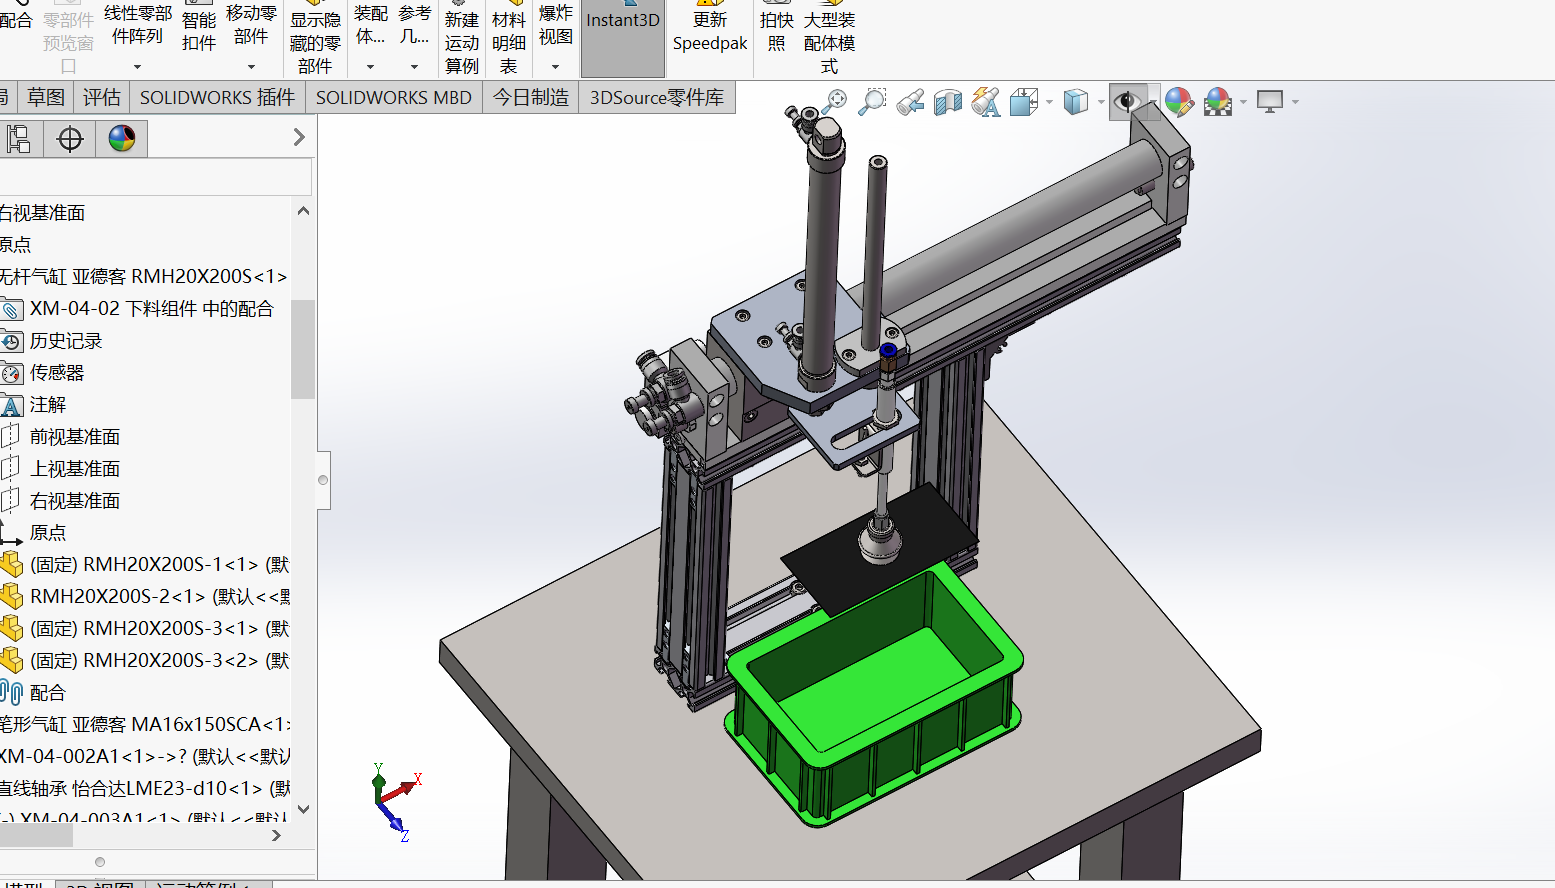Viewport: 1555px width, 888px height.
Task: Open the View Settings dropdown arrow
Action: point(1295,102)
